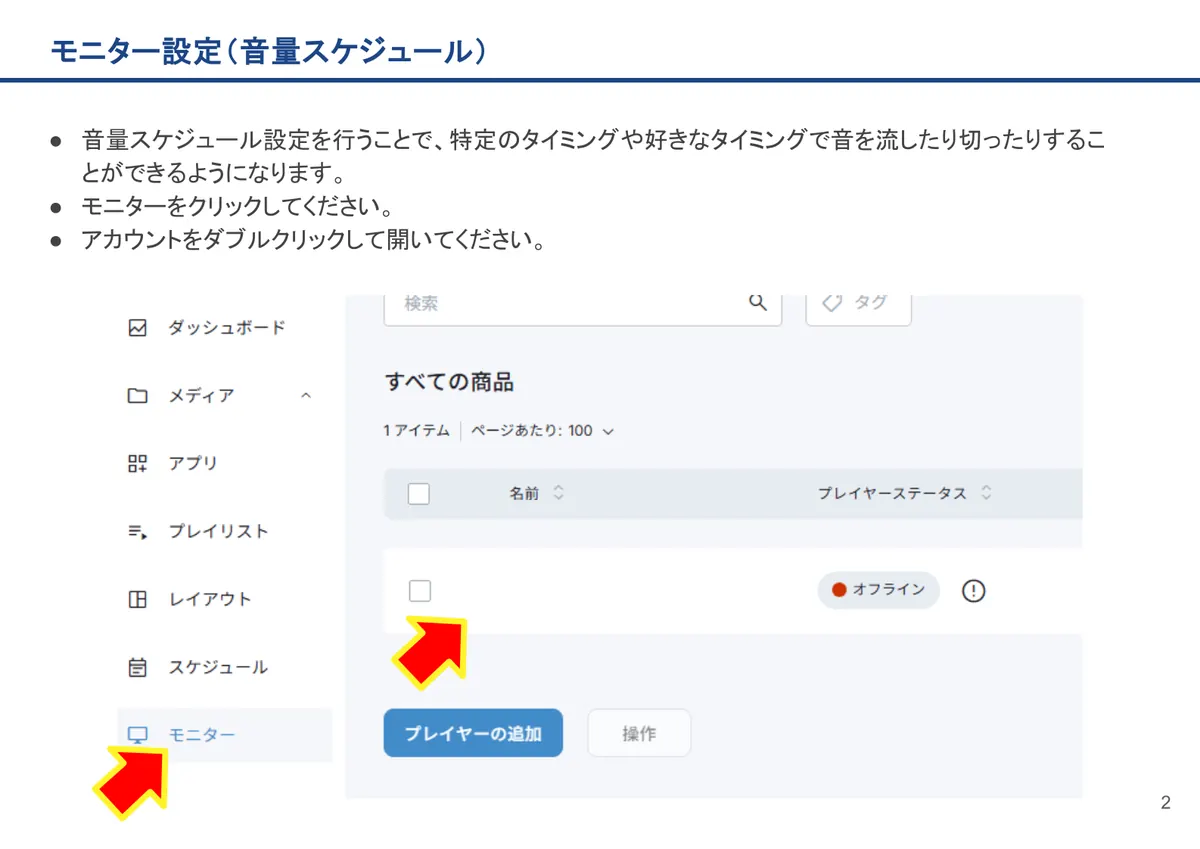The image size is (1200, 849).
Task: Click the 1 アイテム count text
Action: (x=417, y=431)
